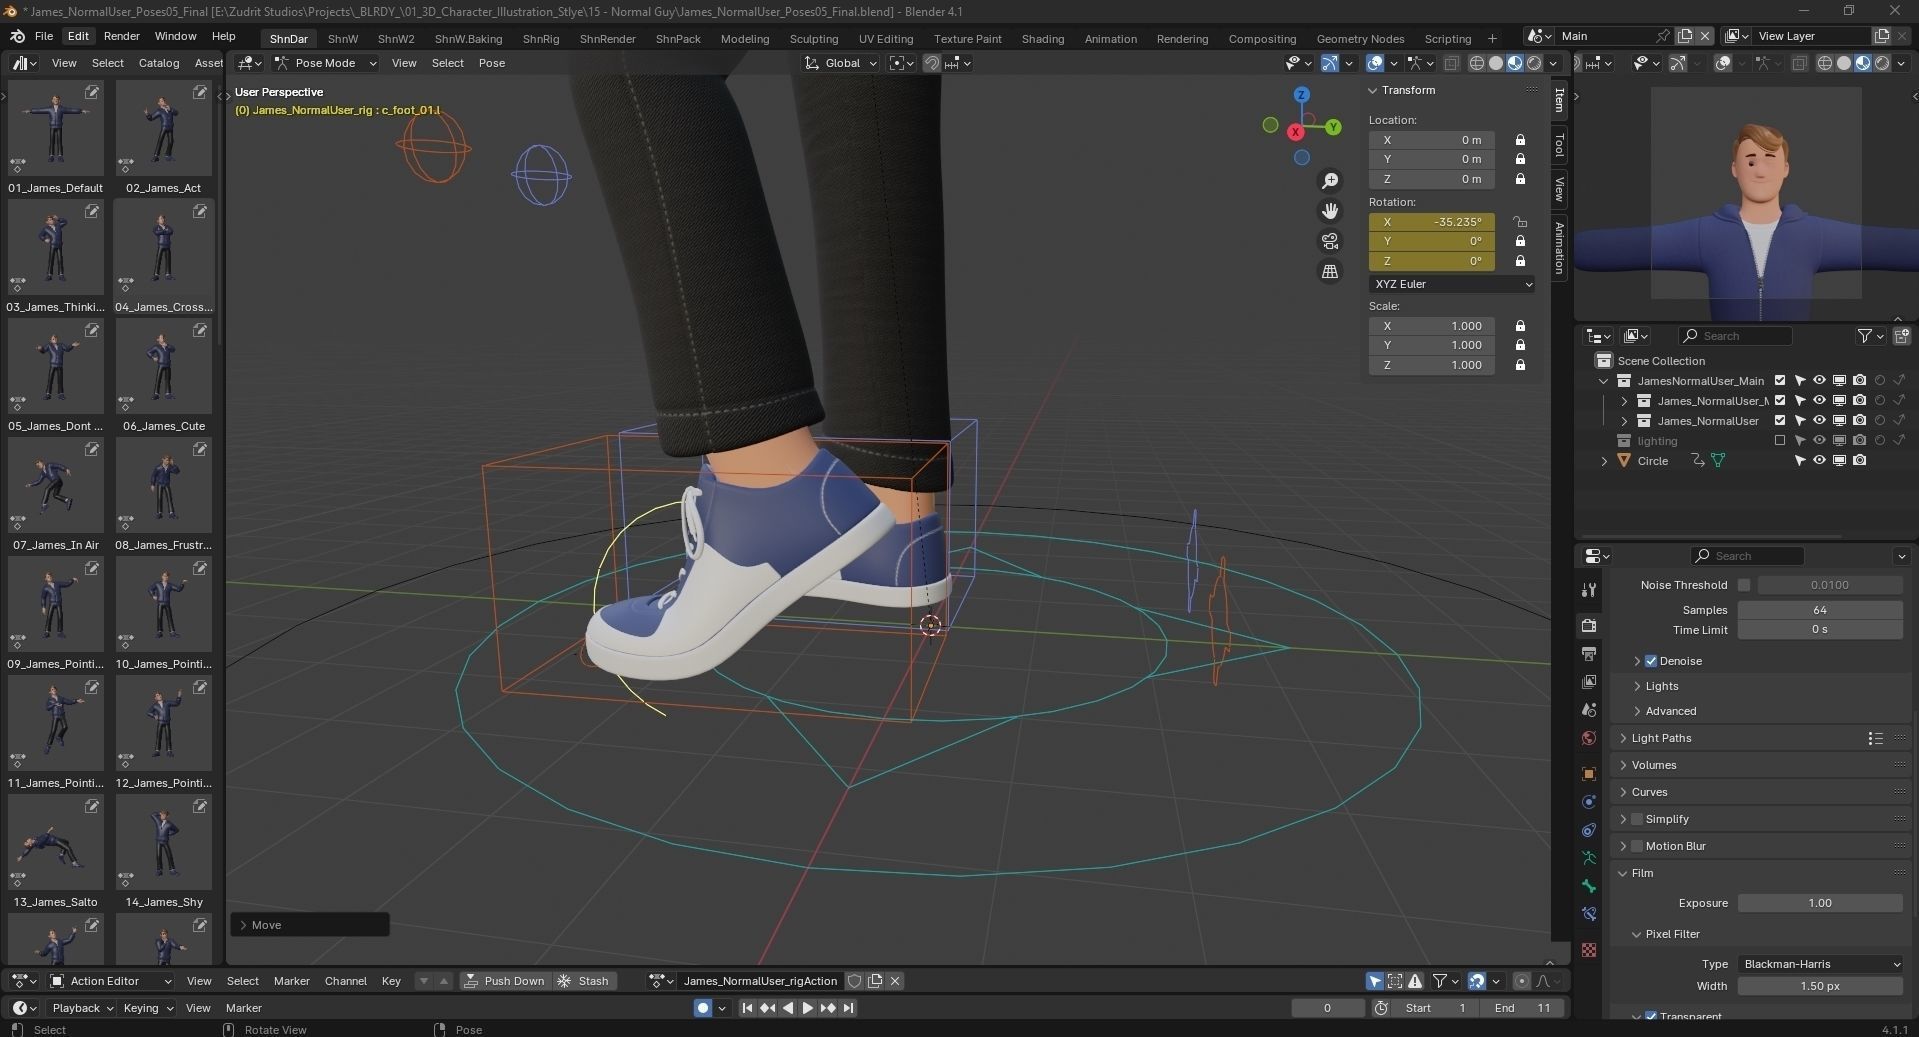
Task: Unlink the James_NormalUser_rigAction action
Action: pyautogui.click(x=895, y=981)
